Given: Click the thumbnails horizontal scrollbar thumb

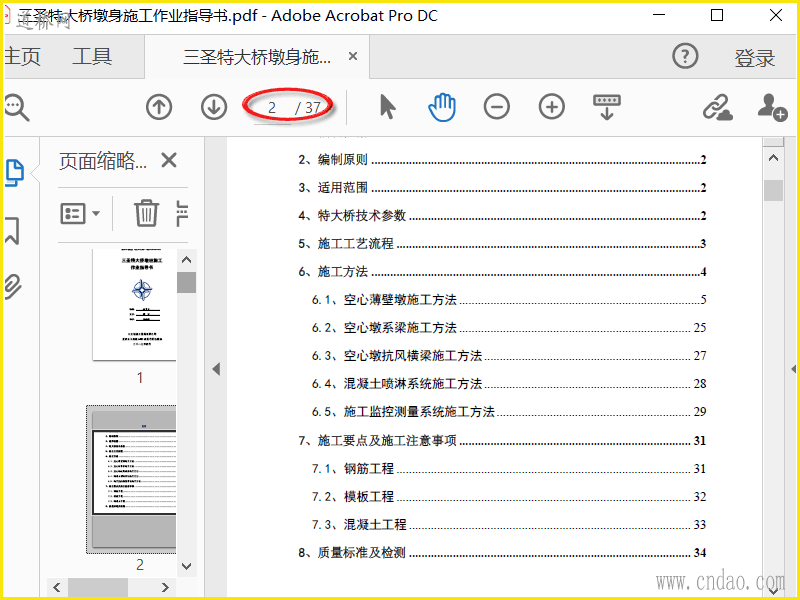Looking at the screenshot, I should point(98,587).
